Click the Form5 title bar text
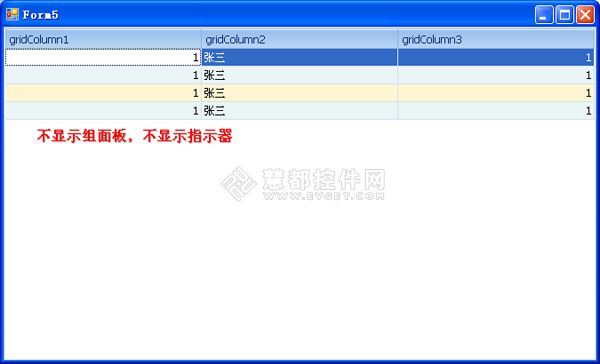Image resolution: width=600 pixels, height=364 pixels. pyautogui.click(x=41, y=15)
